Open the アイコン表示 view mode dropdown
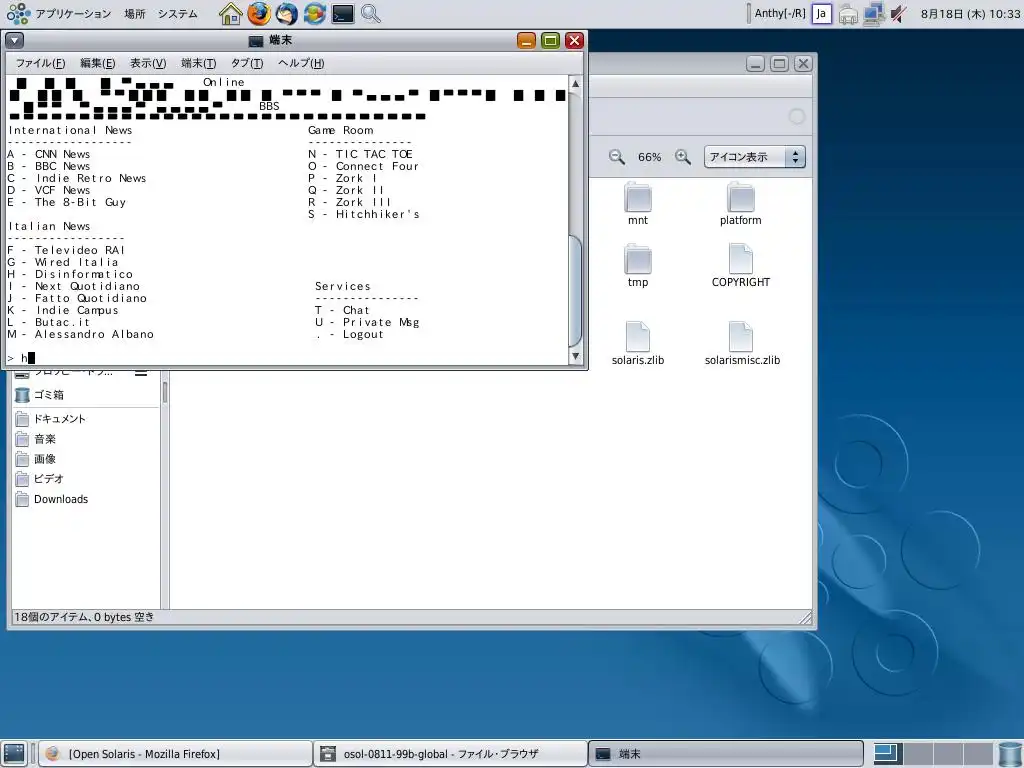The height and width of the screenshot is (768, 1024). 754,157
